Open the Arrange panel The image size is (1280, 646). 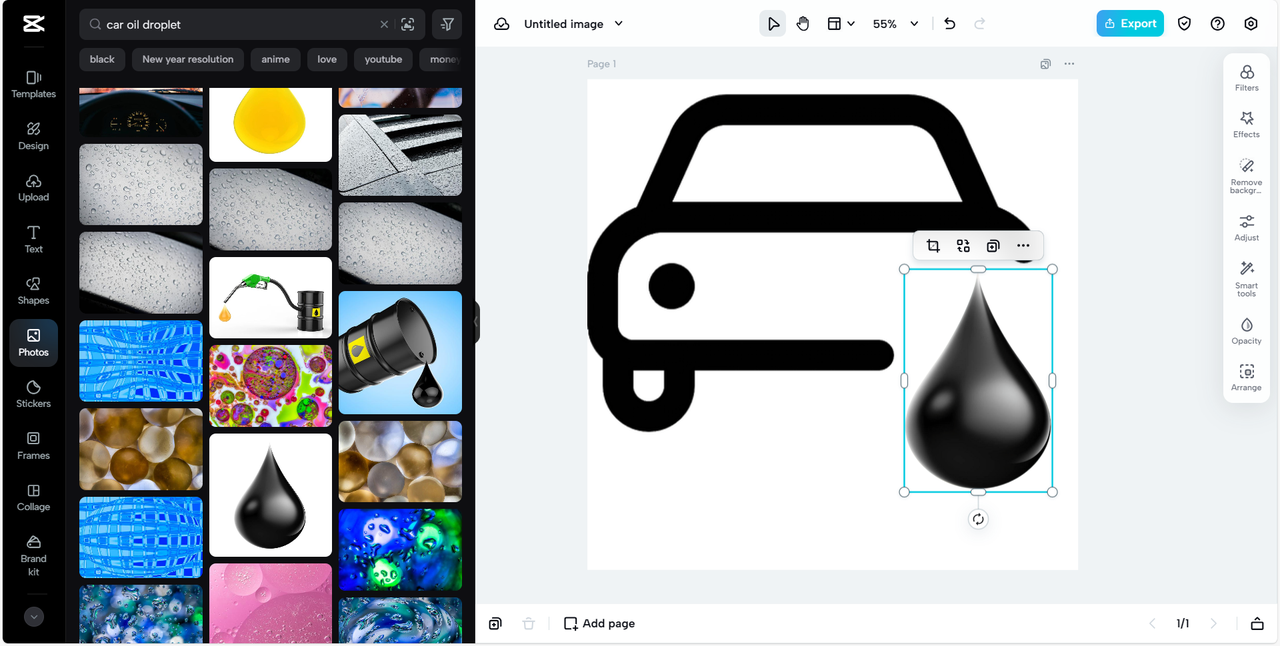1247,378
